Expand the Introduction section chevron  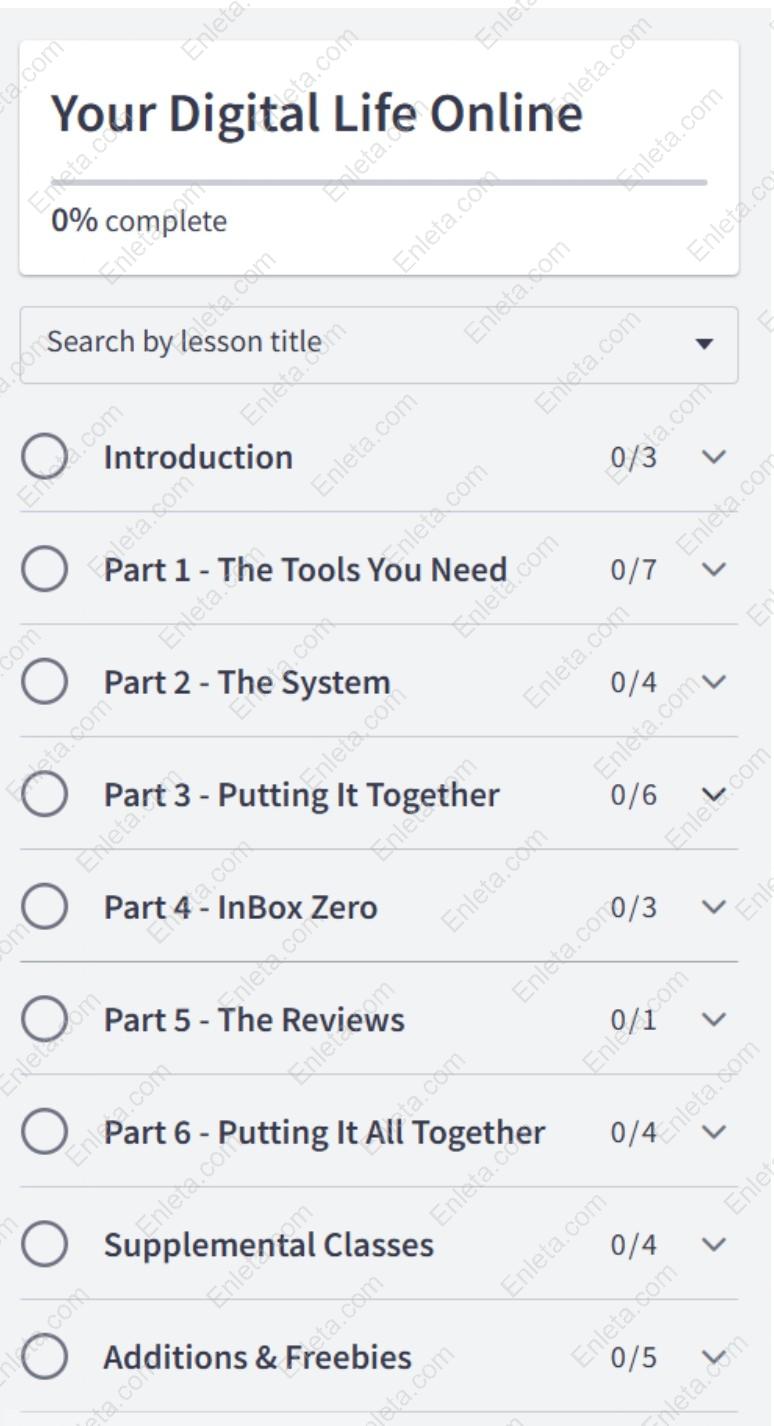pyautogui.click(x=716, y=456)
